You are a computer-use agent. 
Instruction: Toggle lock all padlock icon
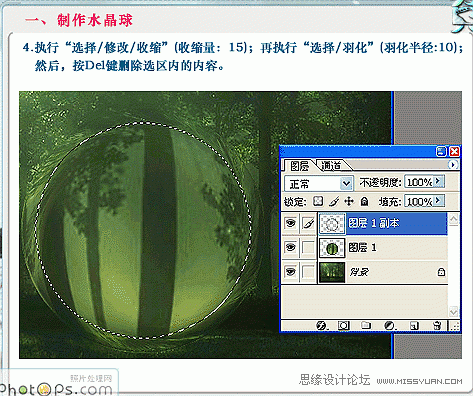click(365, 201)
